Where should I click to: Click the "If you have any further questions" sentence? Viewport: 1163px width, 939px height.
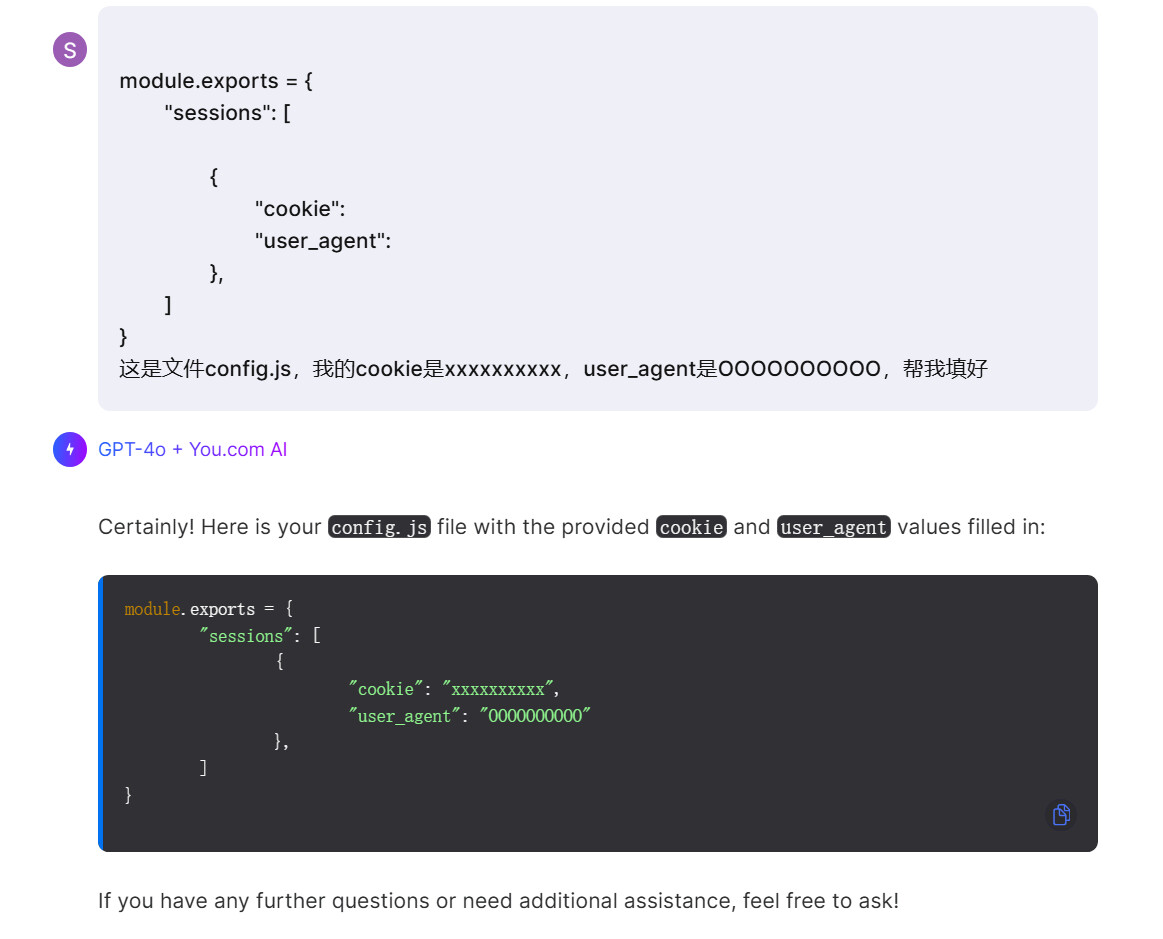coord(498,901)
